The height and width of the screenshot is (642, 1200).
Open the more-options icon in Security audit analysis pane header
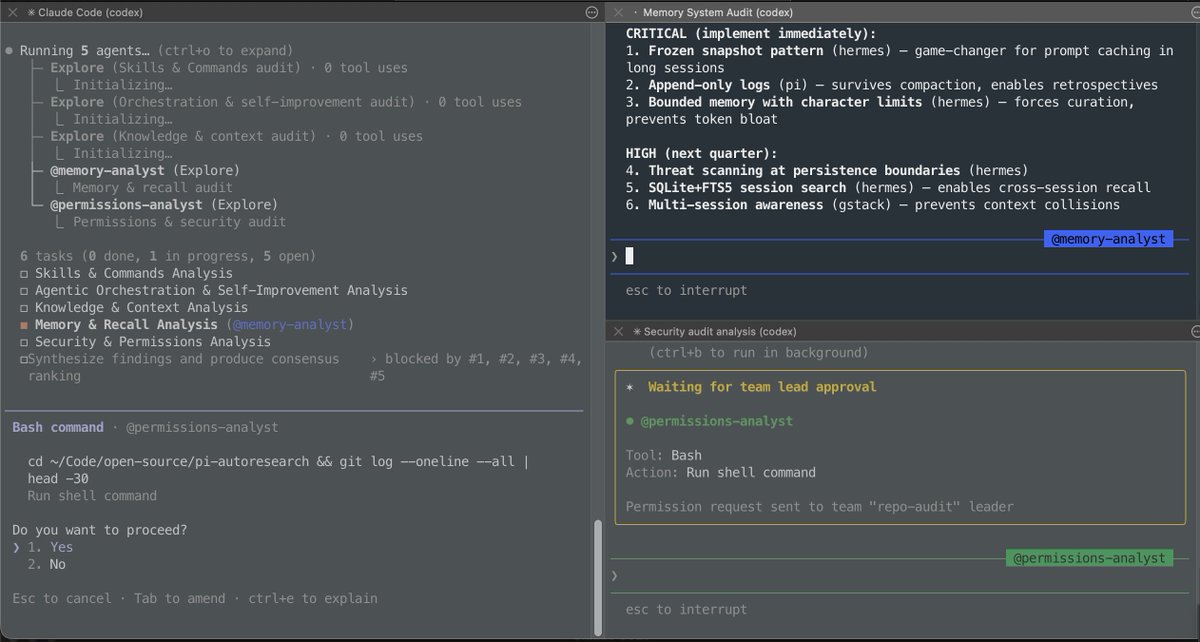point(1195,331)
